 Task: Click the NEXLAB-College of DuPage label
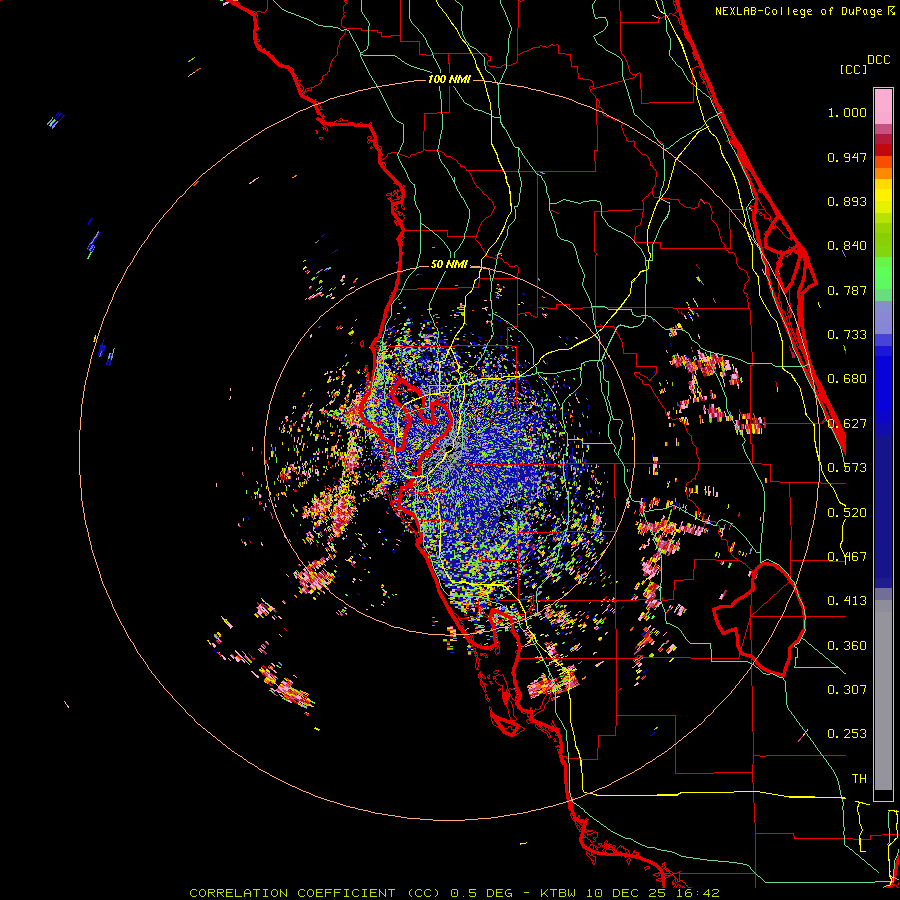click(798, 11)
